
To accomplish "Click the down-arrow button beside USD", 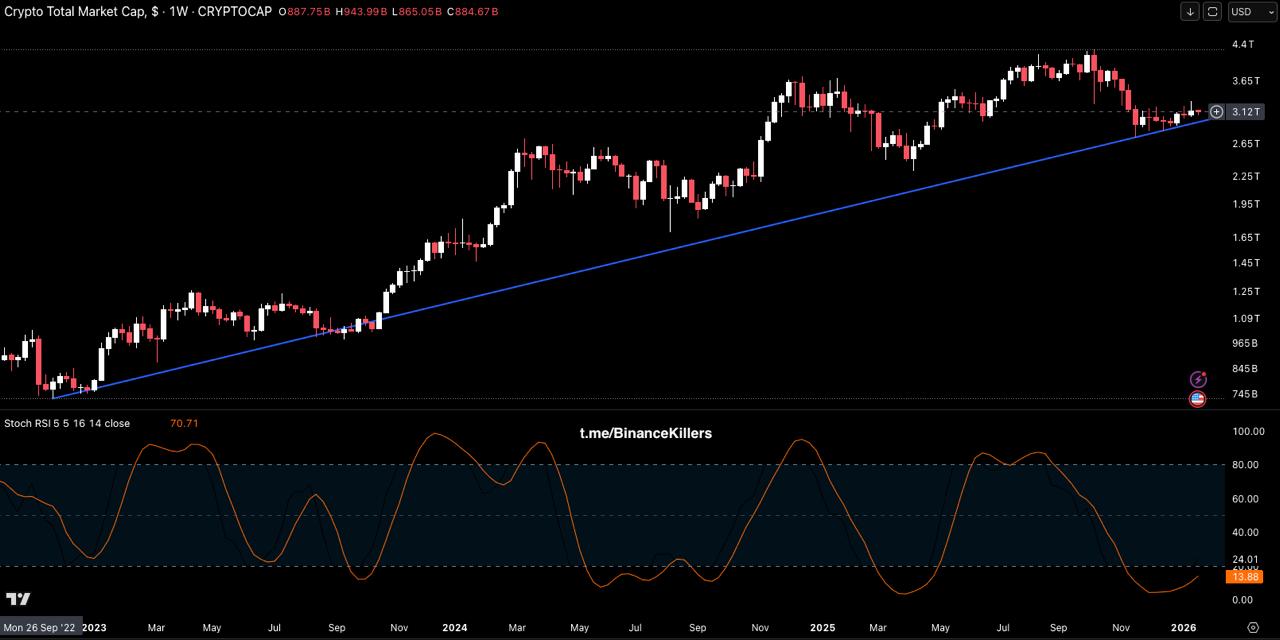I will point(1190,12).
